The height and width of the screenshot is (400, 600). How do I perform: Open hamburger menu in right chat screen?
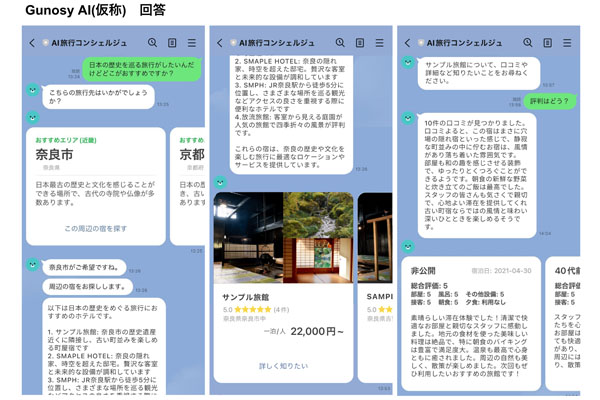(x=567, y=43)
